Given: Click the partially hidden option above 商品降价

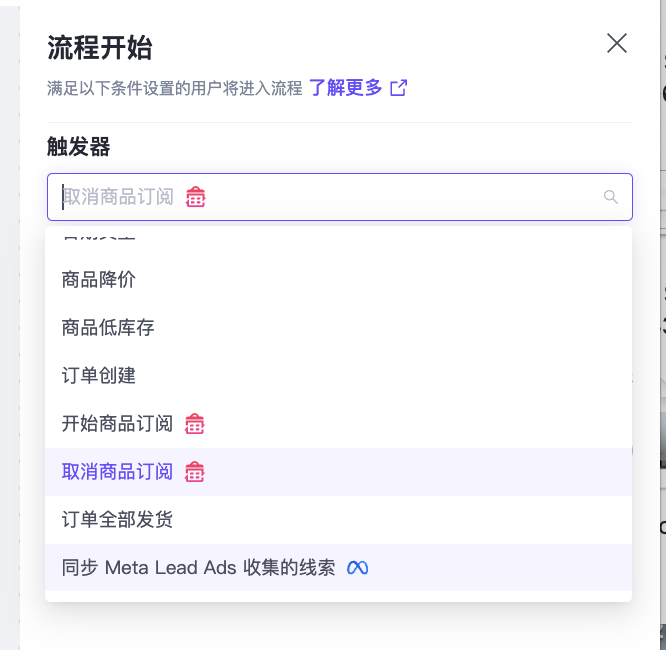Looking at the screenshot, I should pos(99,238).
